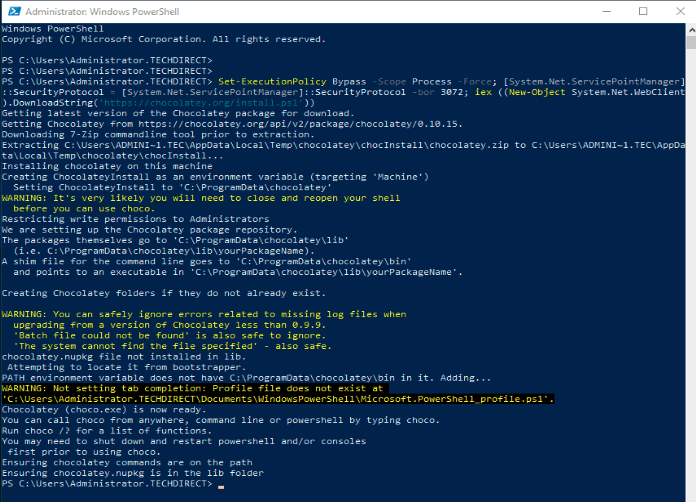Click the scrollbar down arrow

[x=690, y=495]
